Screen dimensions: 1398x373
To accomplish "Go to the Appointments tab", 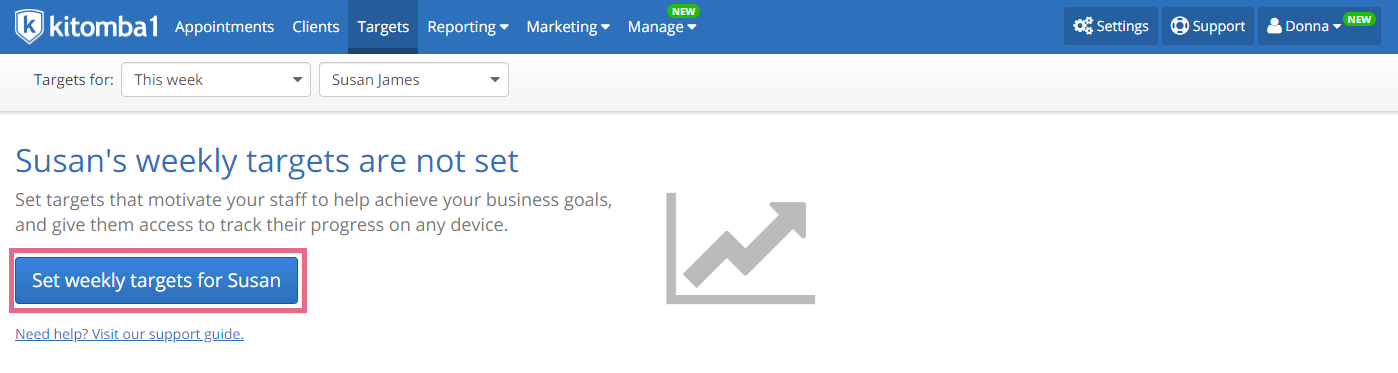I will [x=224, y=26].
